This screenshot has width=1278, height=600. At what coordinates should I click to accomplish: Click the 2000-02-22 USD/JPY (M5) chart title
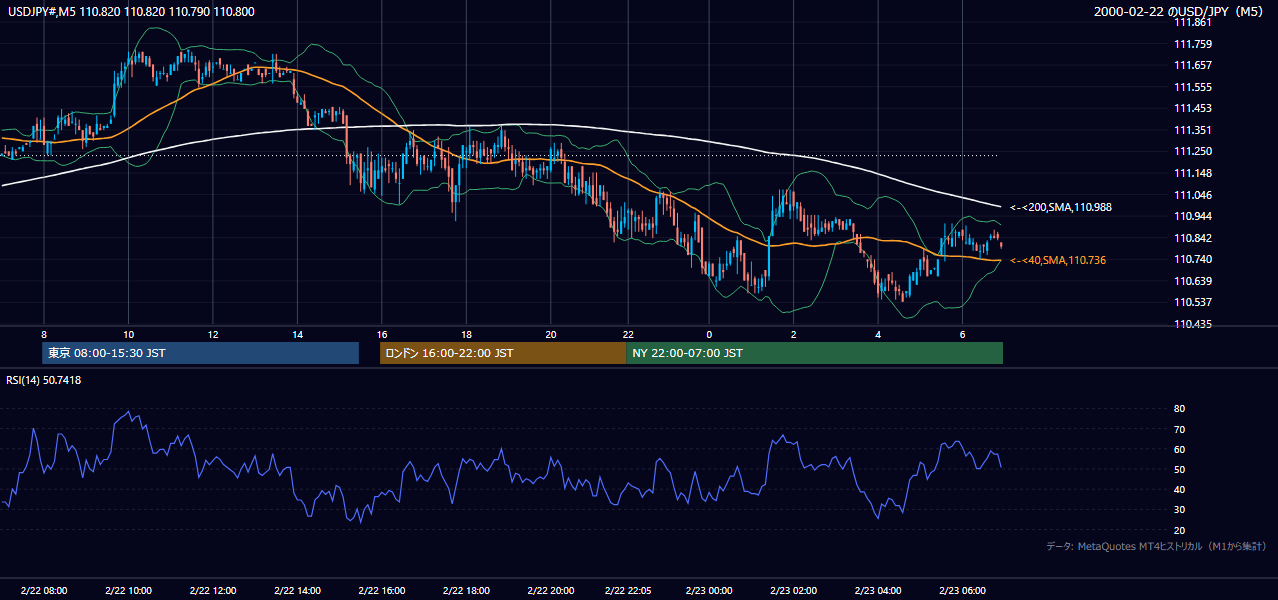(1178, 12)
